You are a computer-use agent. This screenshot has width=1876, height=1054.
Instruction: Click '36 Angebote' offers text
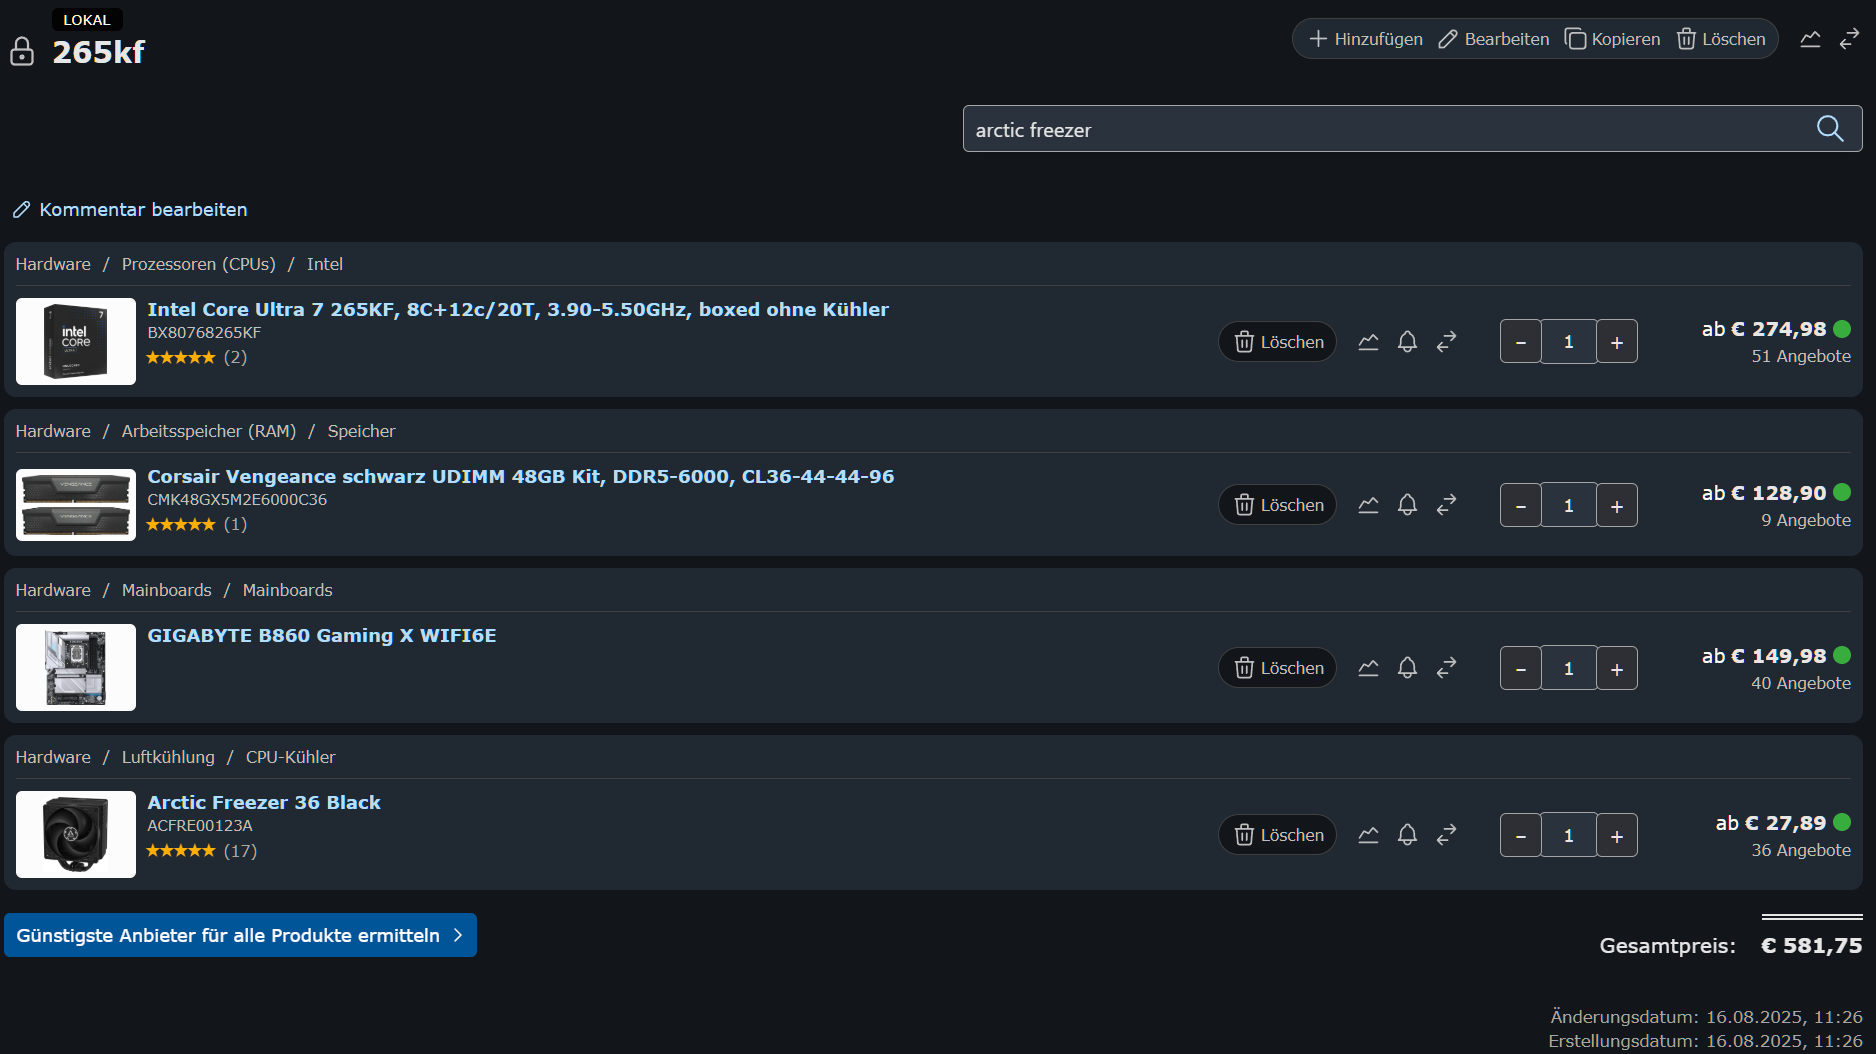click(1801, 850)
